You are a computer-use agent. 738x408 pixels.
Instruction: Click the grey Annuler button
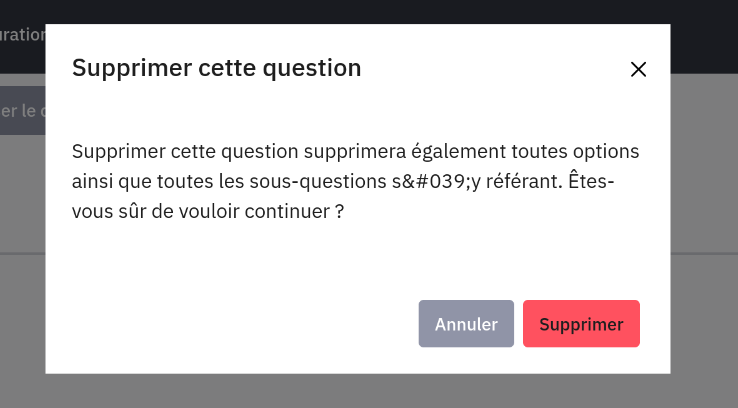click(x=466, y=324)
